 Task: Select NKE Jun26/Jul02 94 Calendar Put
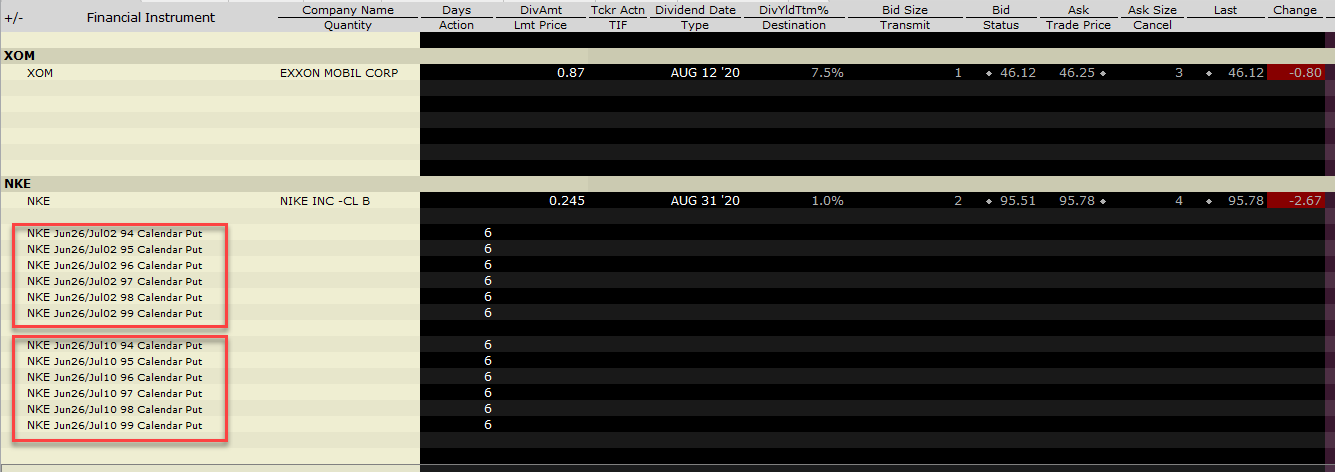coord(114,233)
